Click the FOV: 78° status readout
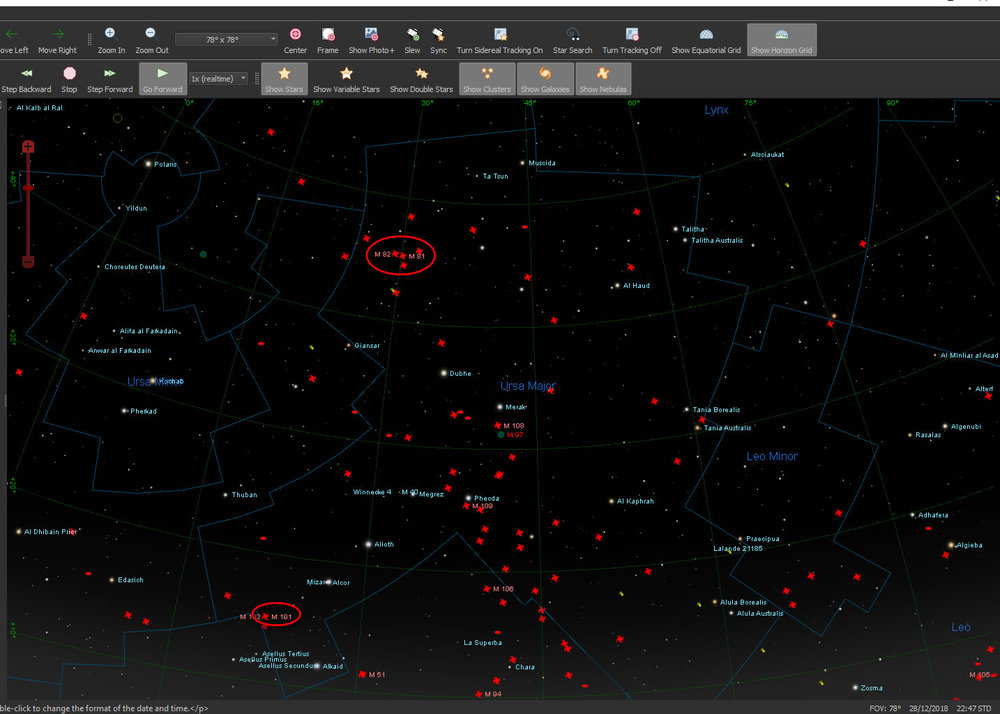This screenshot has height=714, width=1000. tap(885, 708)
